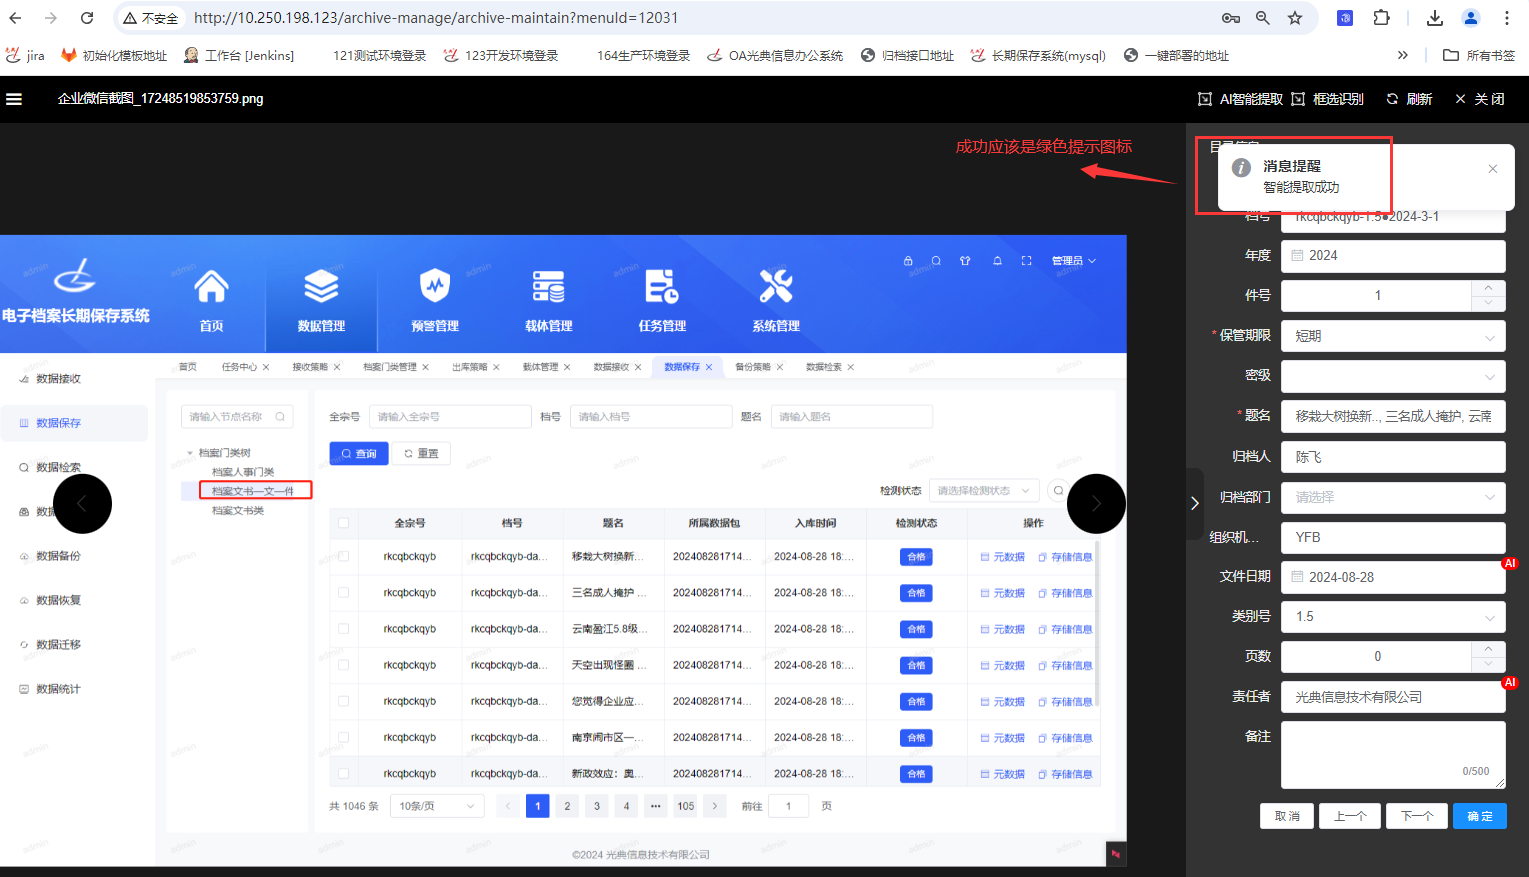
Task: Open the browser zoom magnifier icon
Action: [x=1263, y=18]
